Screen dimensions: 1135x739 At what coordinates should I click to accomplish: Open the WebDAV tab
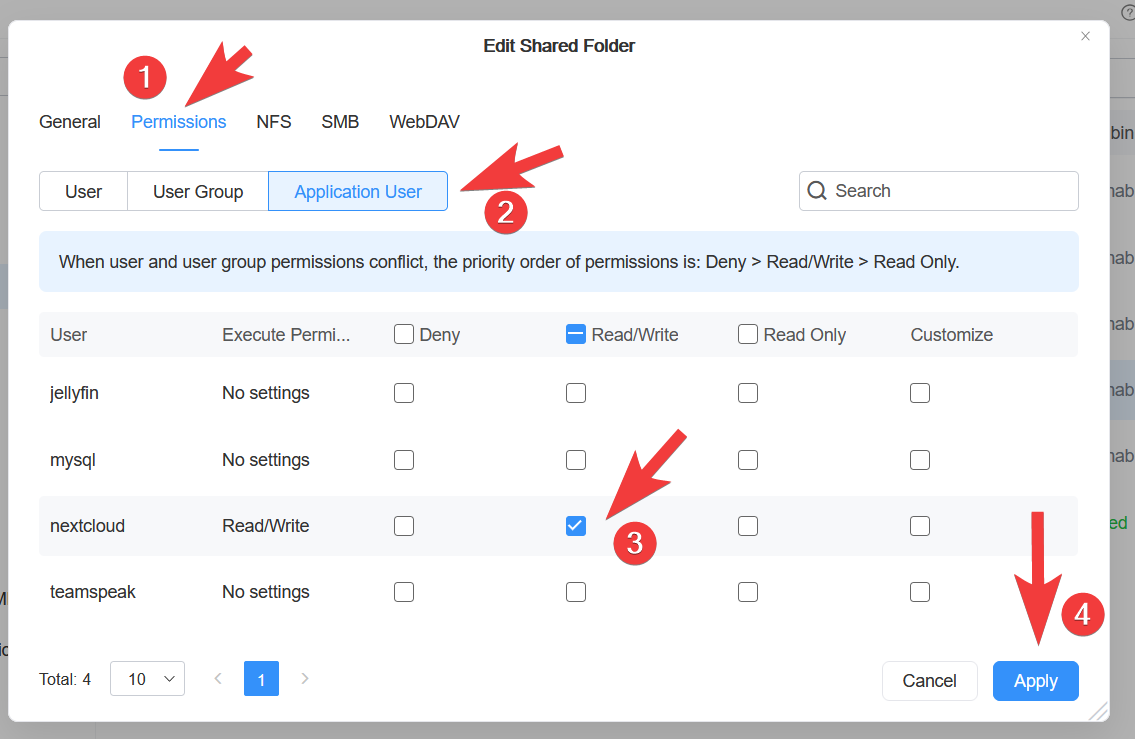pyautogui.click(x=424, y=122)
